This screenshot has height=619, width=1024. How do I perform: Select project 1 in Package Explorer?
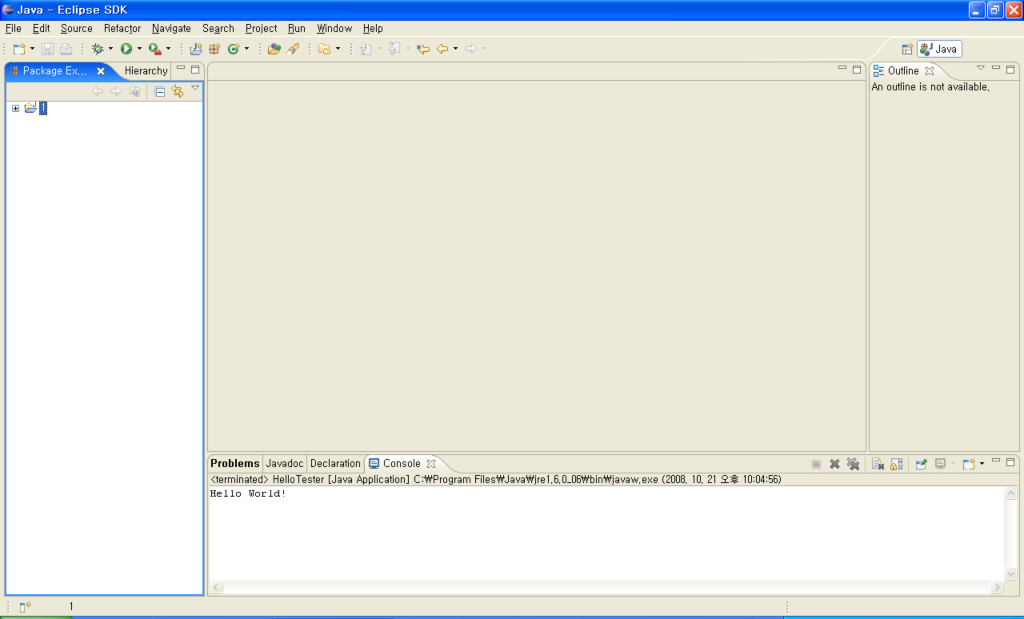[43, 108]
